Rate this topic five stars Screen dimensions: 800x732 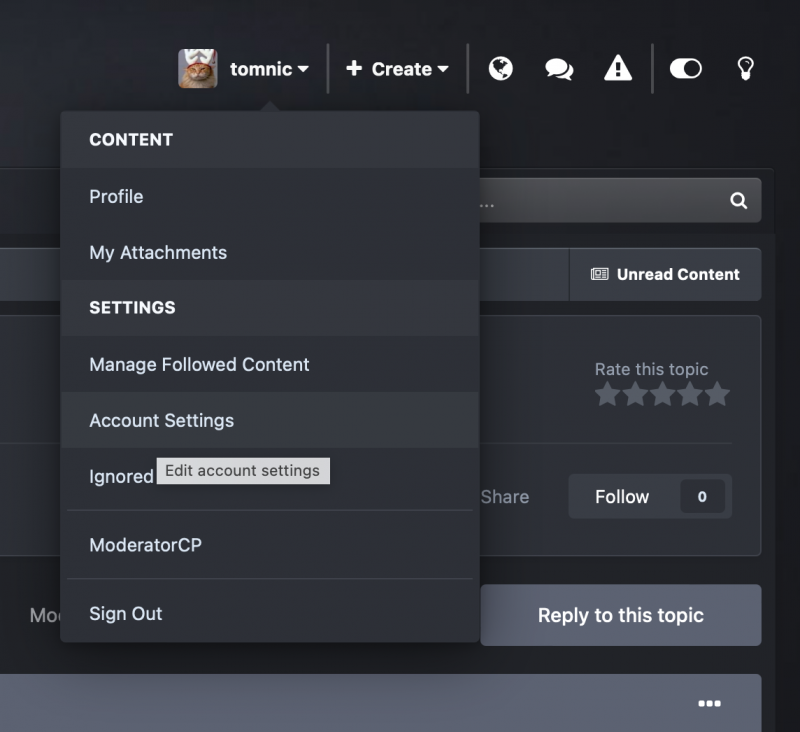click(x=718, y=395)
